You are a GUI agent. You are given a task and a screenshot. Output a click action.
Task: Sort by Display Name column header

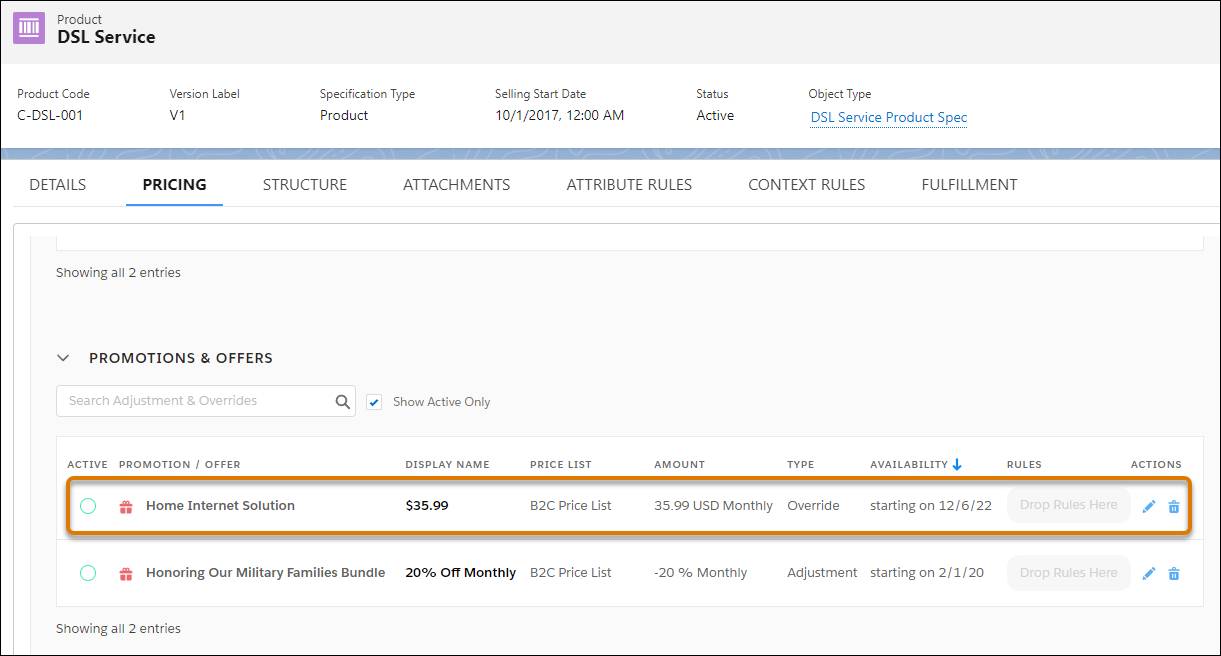(447, 465)
